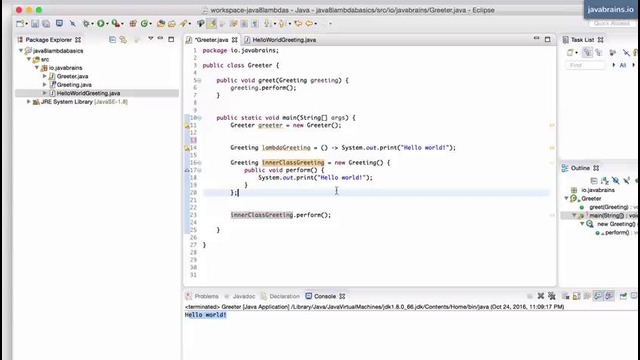Open dropdown next to New wizard icon
The width and height of the screenshot is (640, 360).
click(x=27, y=24)
